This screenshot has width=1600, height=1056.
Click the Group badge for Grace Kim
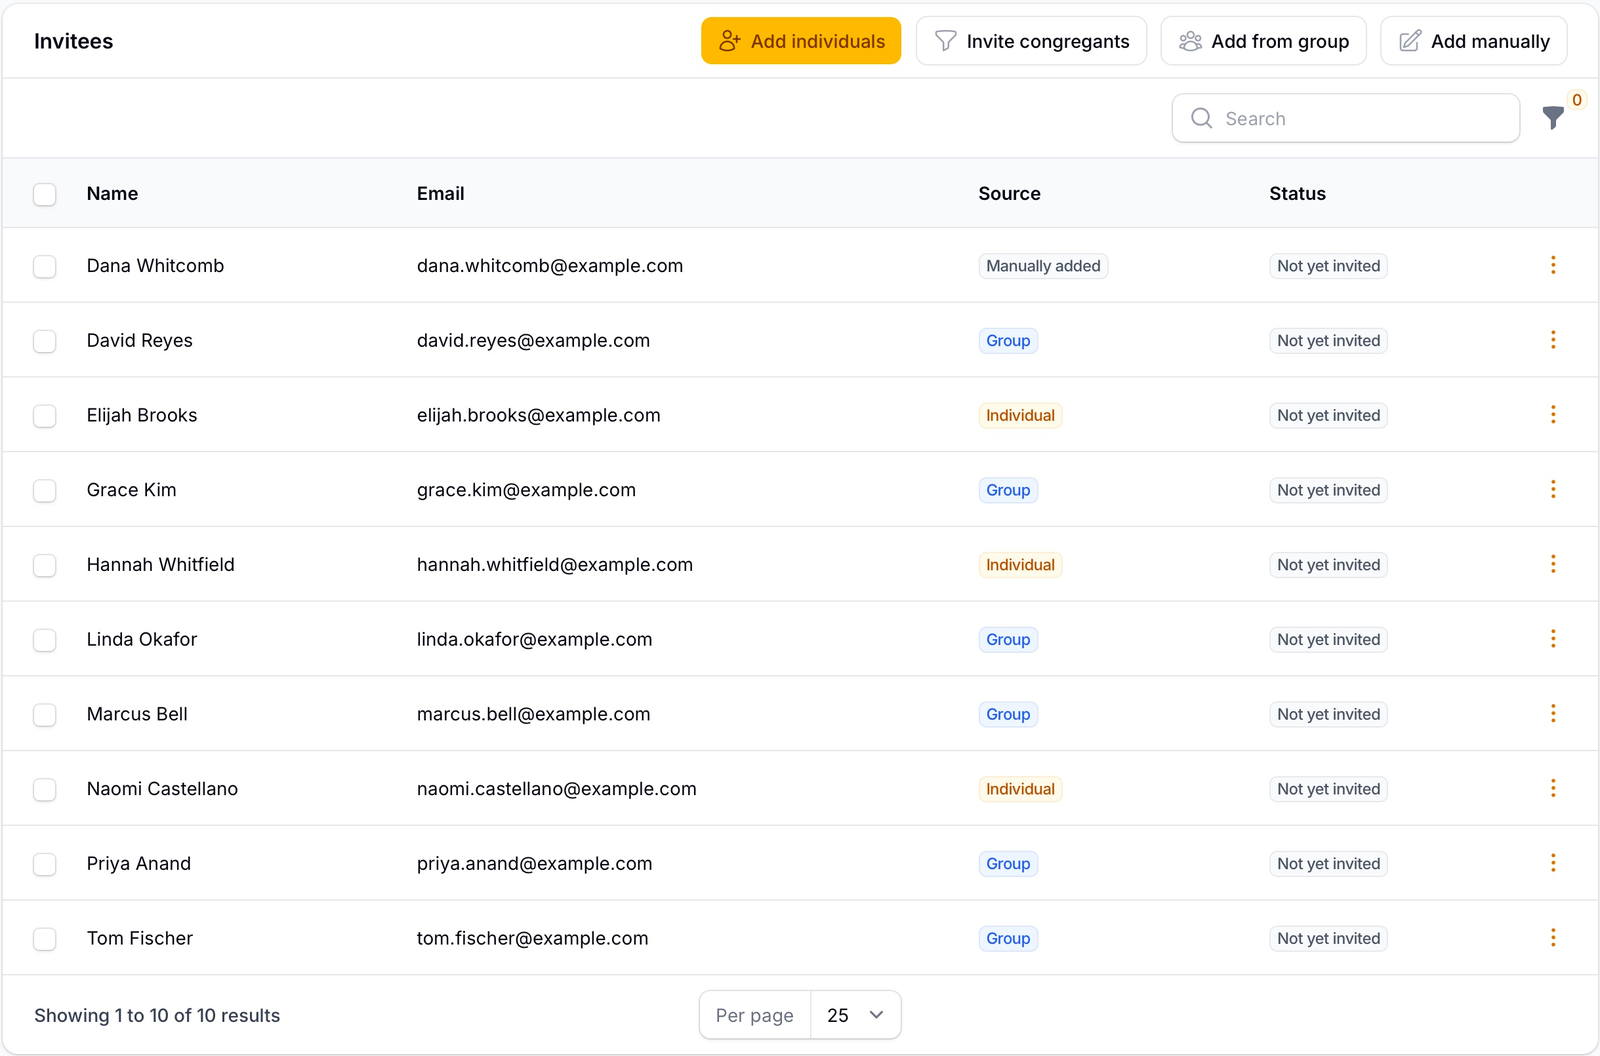pos(1008,490)
